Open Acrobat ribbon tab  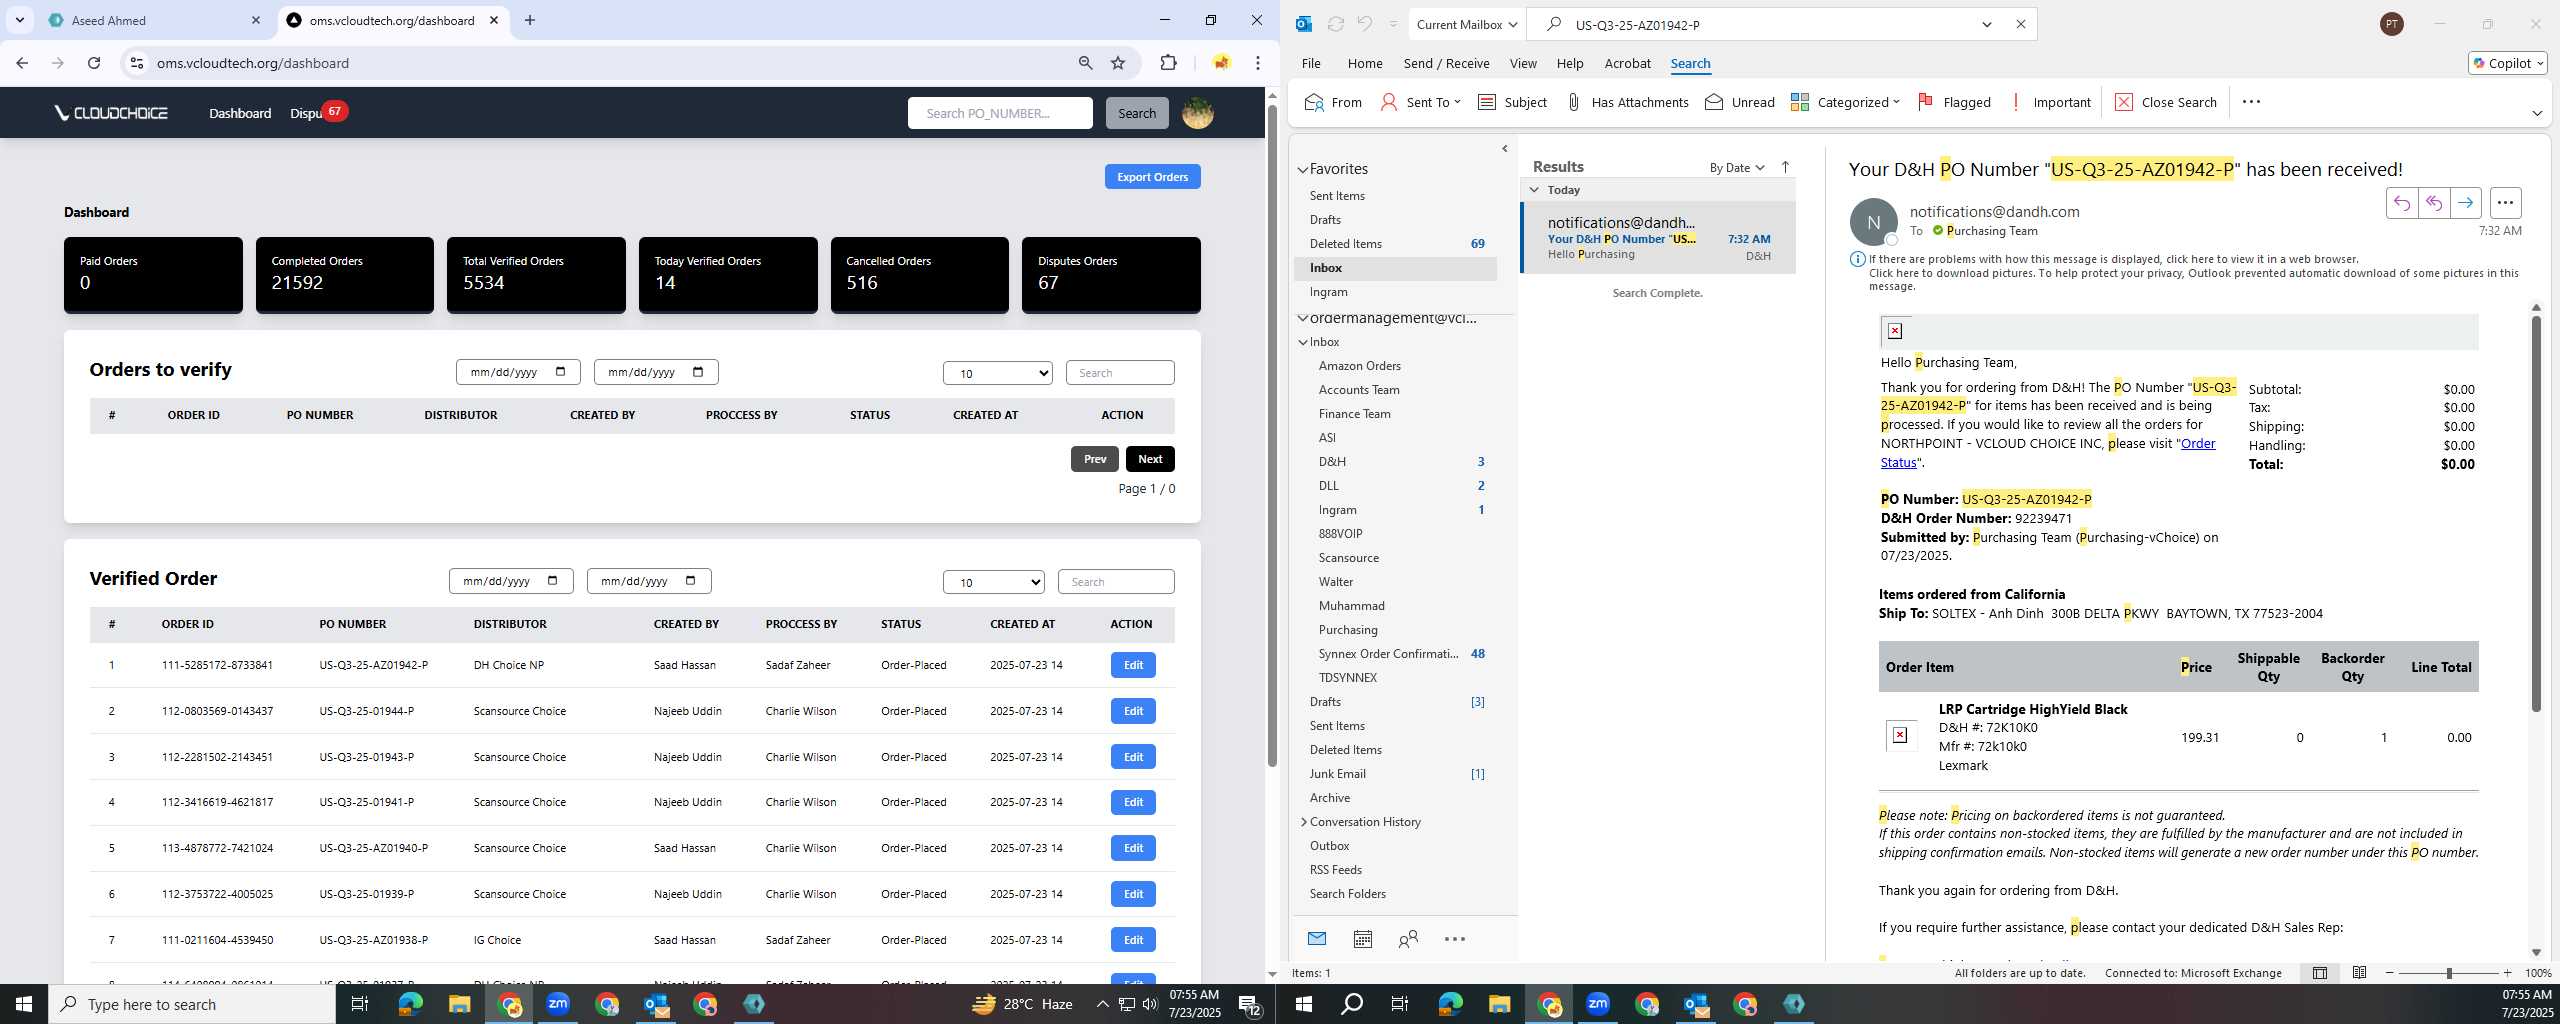[1627, 63]
